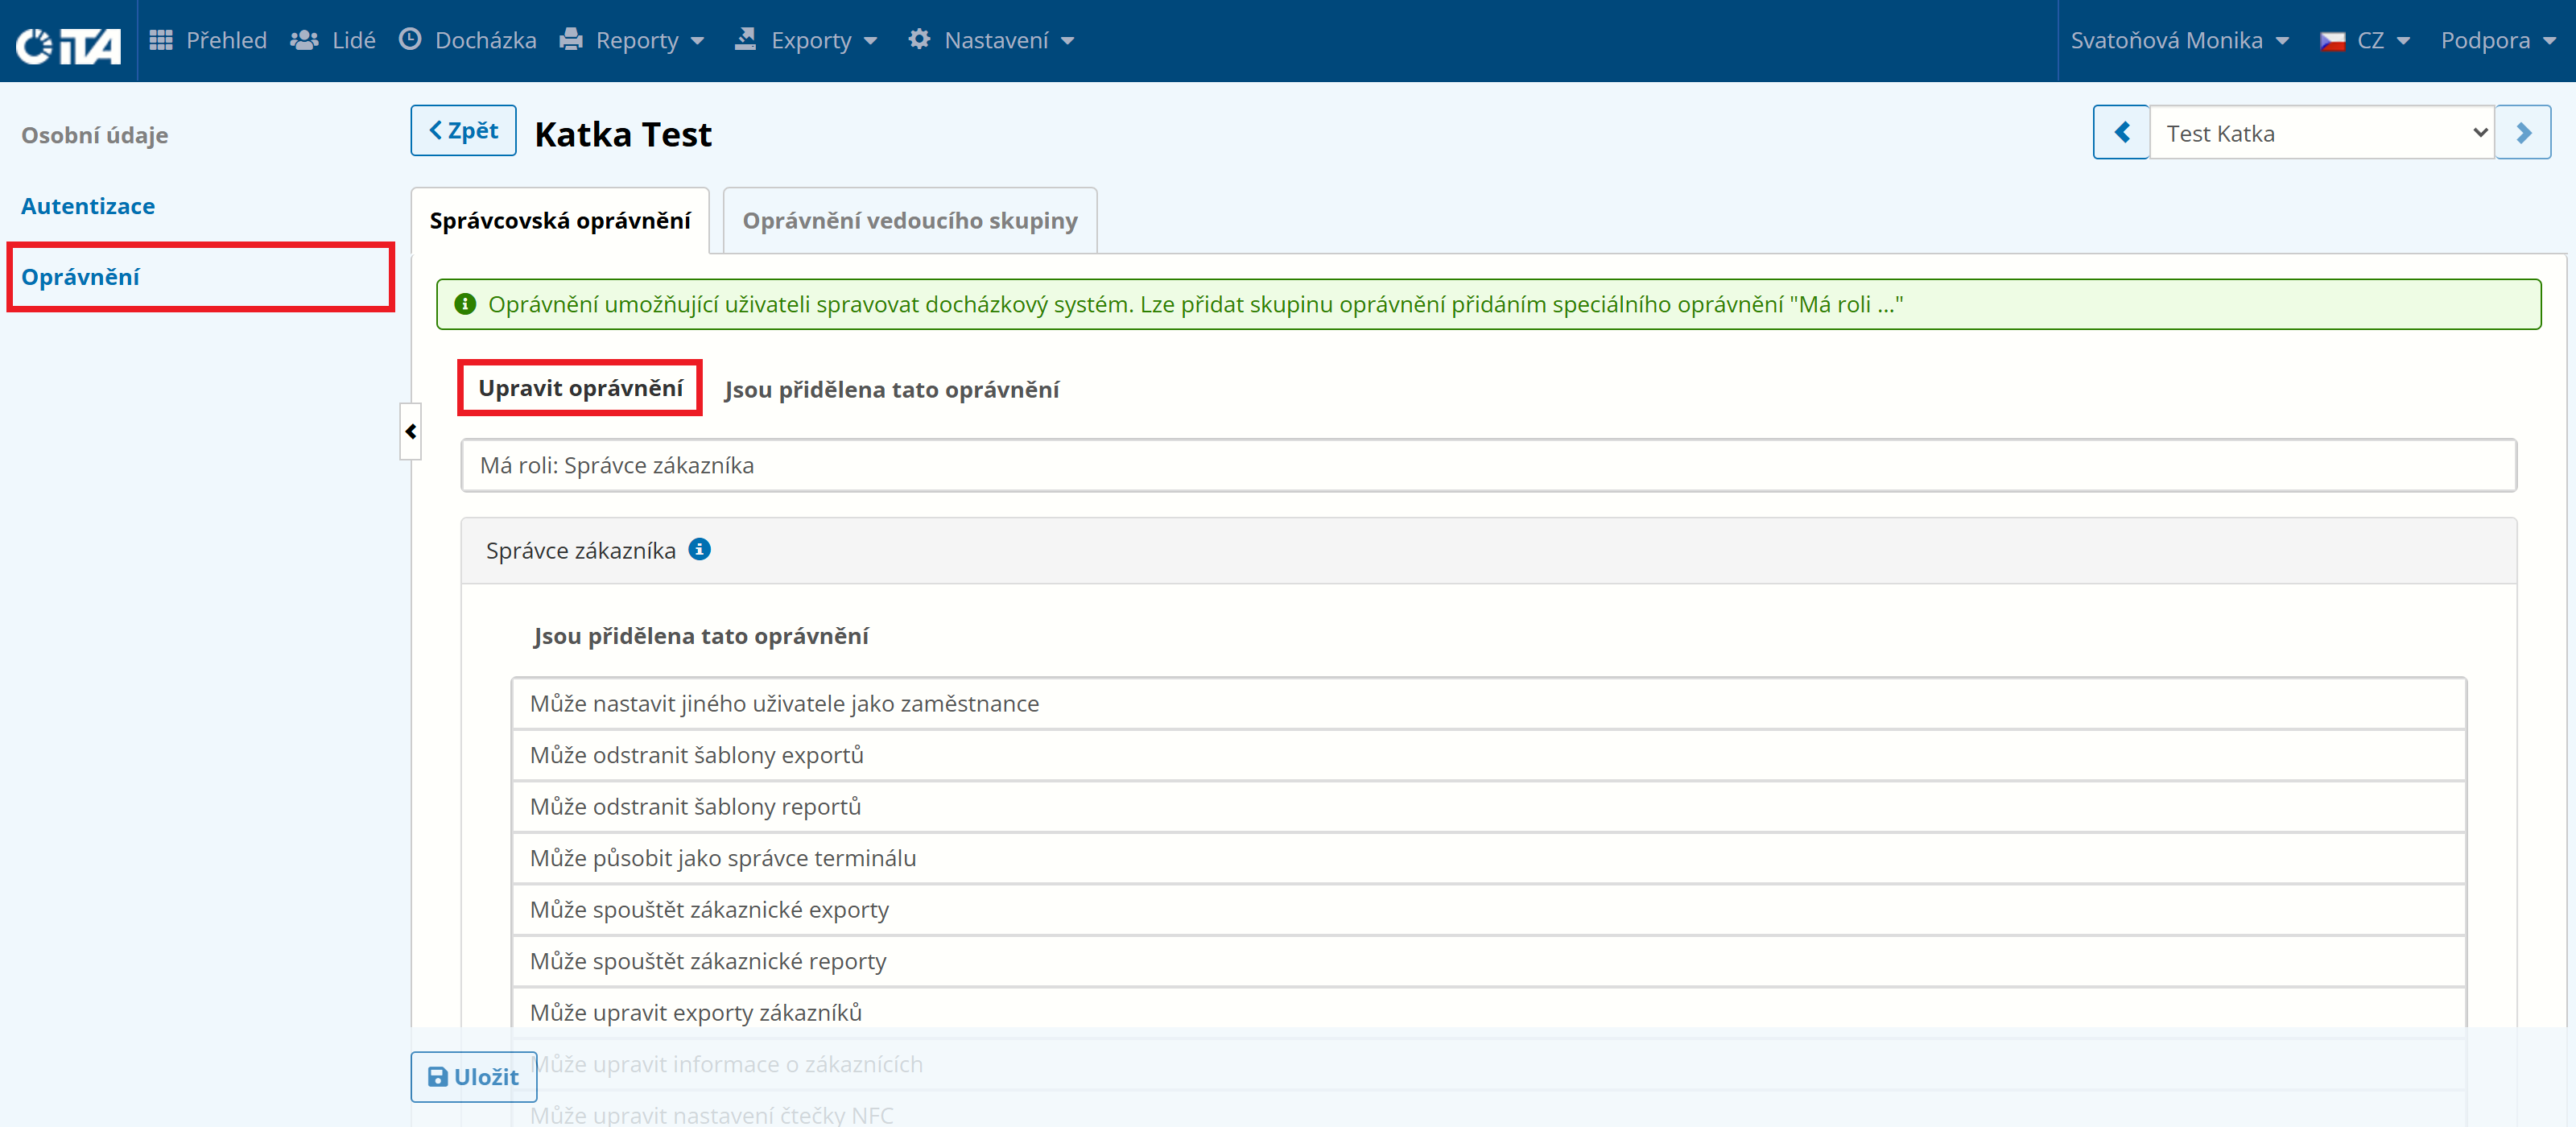Expand the Podpora support menu

tap(2497, 40)
